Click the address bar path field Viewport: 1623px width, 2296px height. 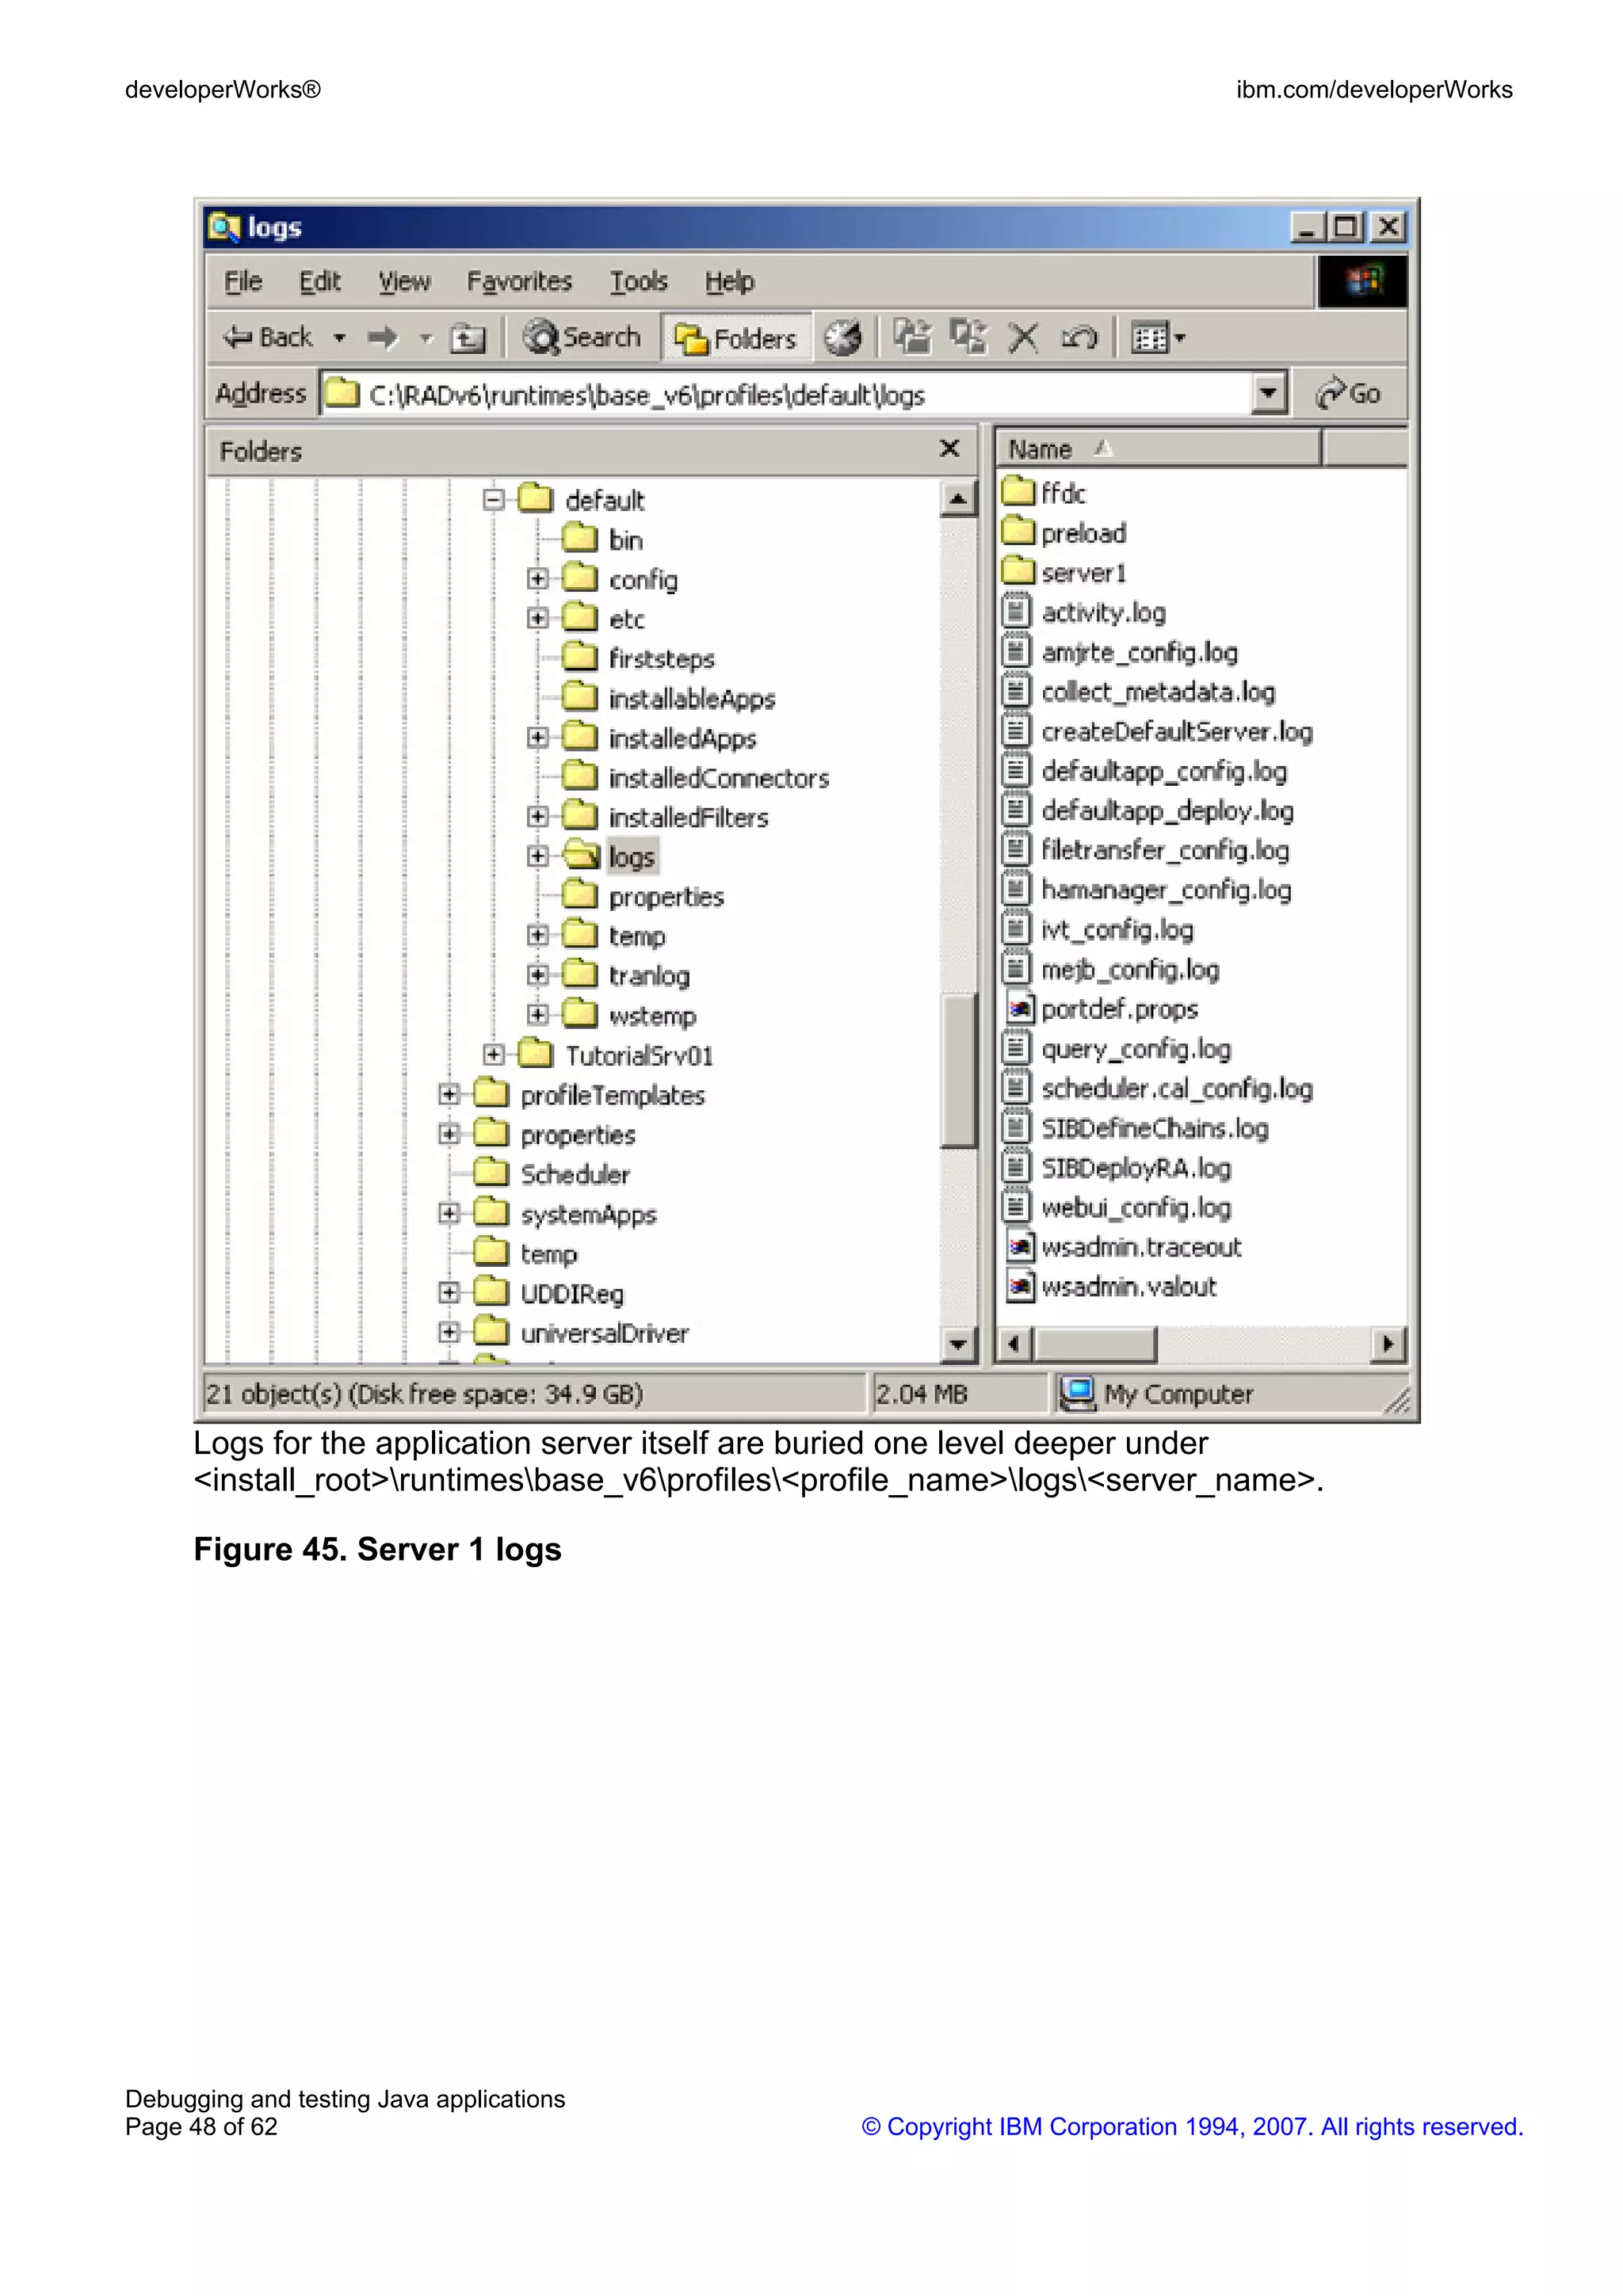786,394
